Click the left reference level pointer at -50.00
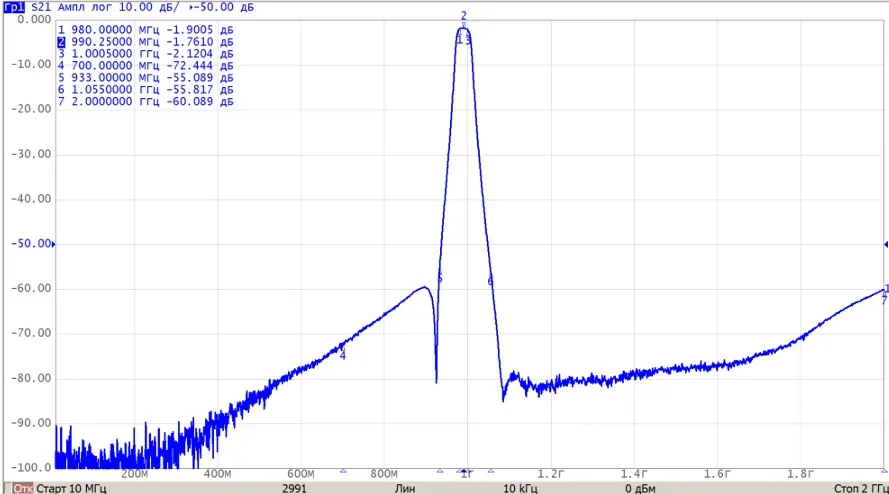This screenshot has height=494, width=889. click(53, 244)
